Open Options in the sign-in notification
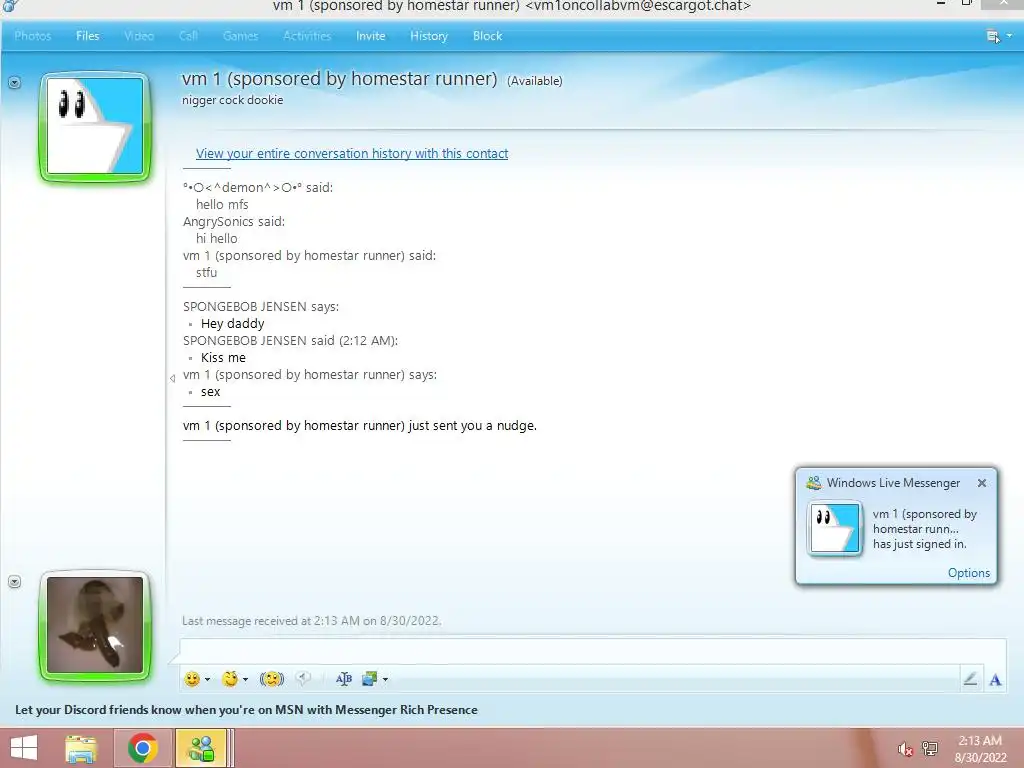 coord(968,573)
